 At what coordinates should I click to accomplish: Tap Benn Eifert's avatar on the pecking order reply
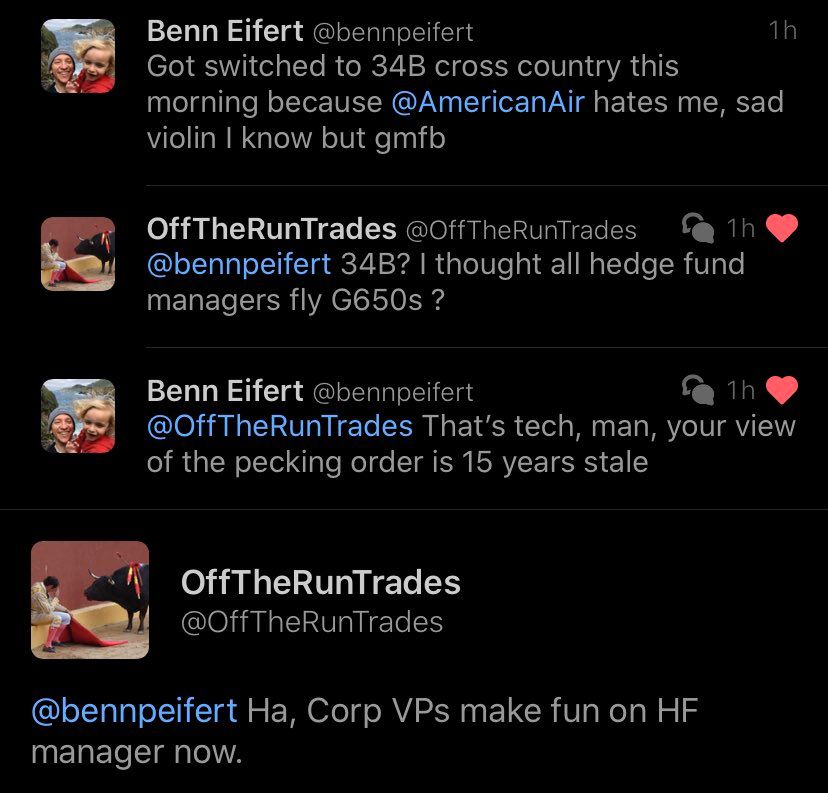[x=78, y=416]
